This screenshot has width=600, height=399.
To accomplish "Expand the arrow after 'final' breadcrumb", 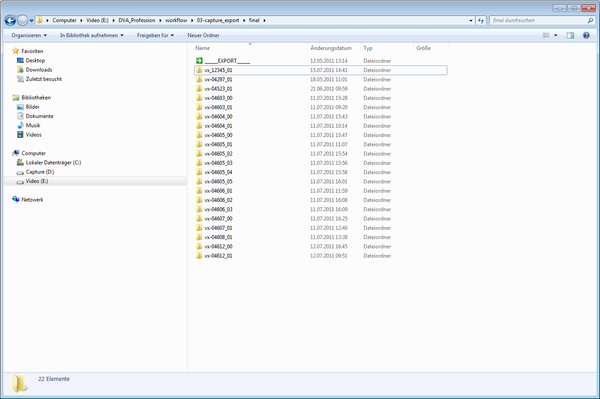I will point(264,20).
